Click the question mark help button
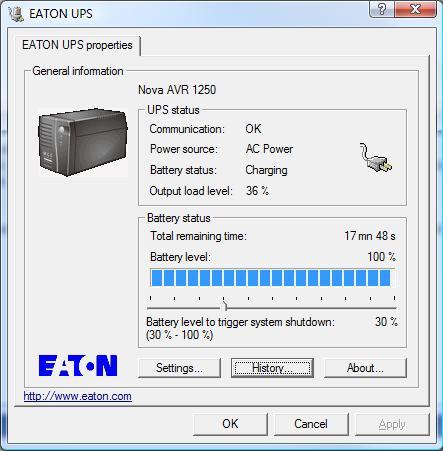Image resolution: width=443 pixels, height=451 pixels. (382, 9)
